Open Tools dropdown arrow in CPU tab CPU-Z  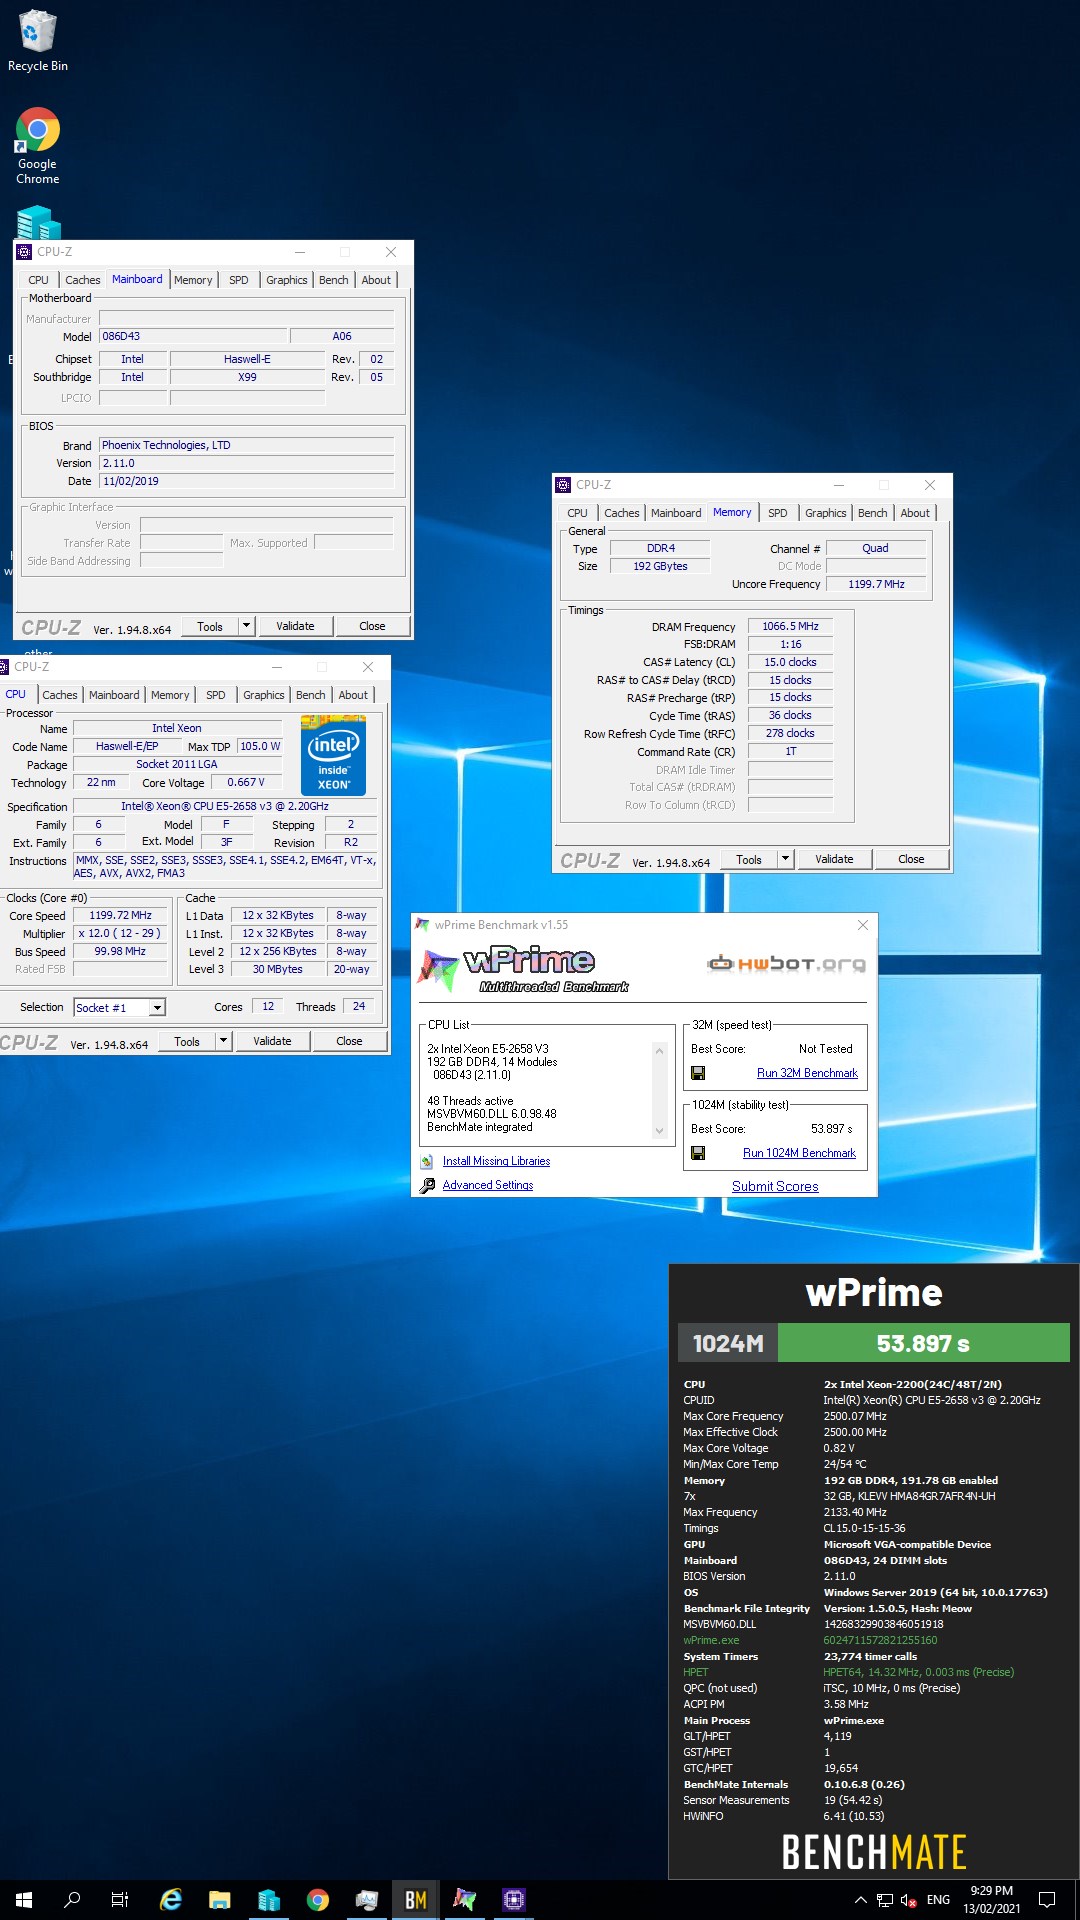[x=223, y=1041]
